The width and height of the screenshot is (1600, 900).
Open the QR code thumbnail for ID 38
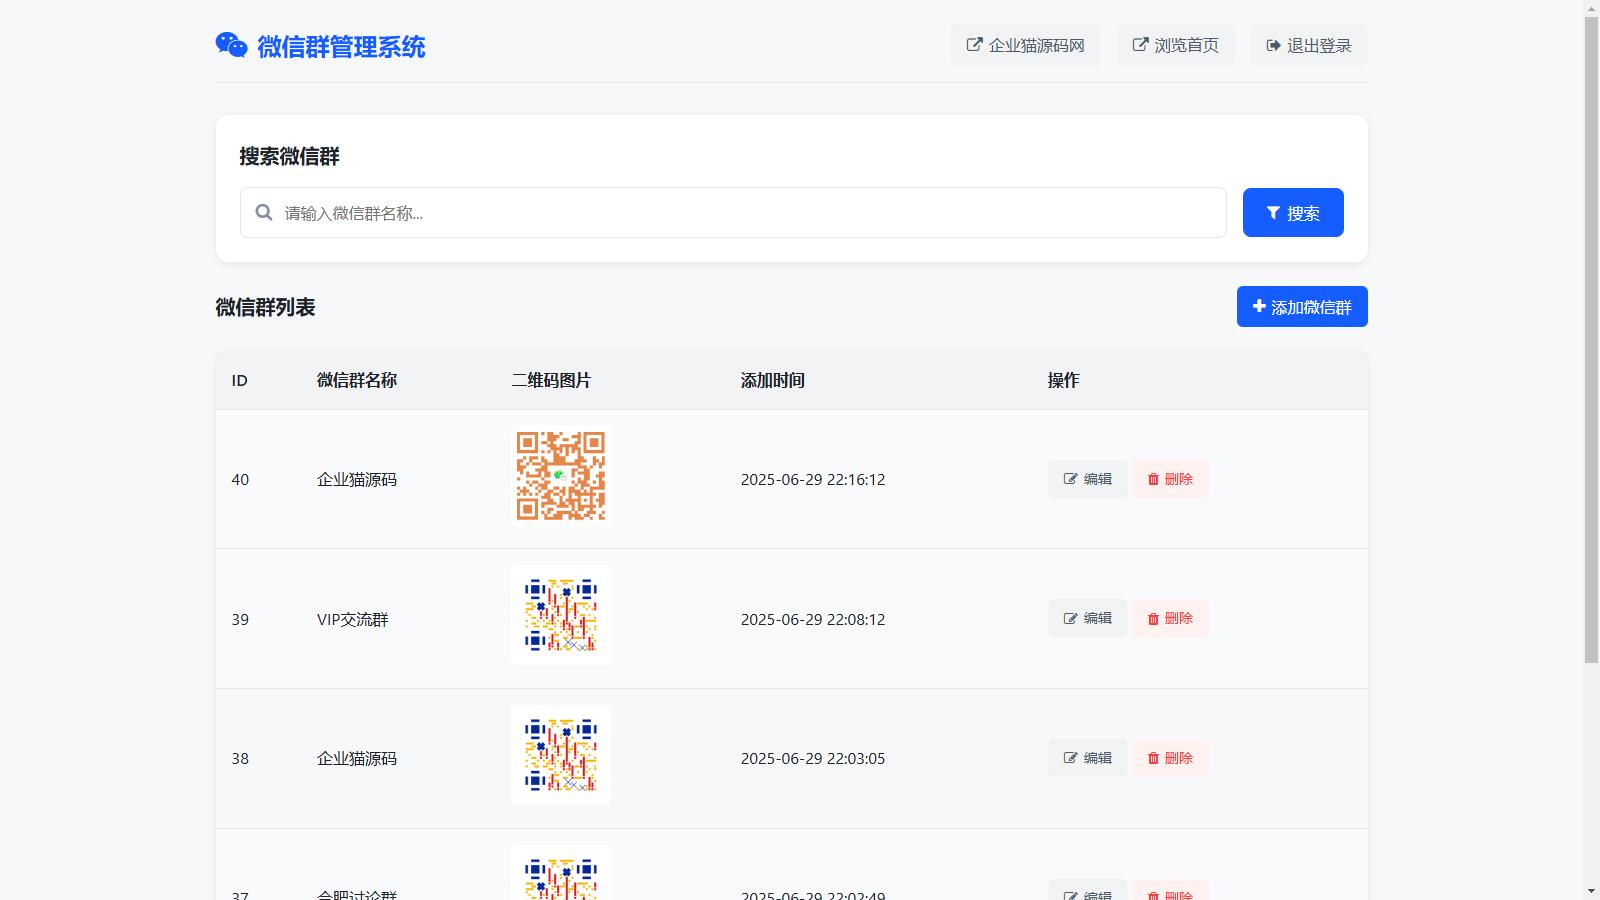tap(560, 755)
